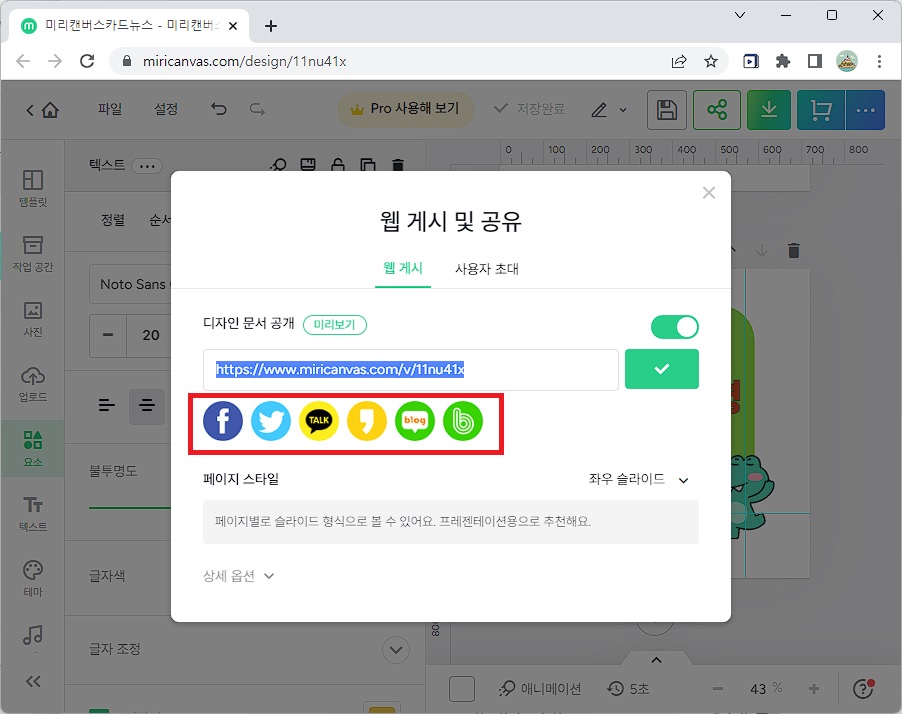
Task: Select the published URL field
Action: pos(411,369)
